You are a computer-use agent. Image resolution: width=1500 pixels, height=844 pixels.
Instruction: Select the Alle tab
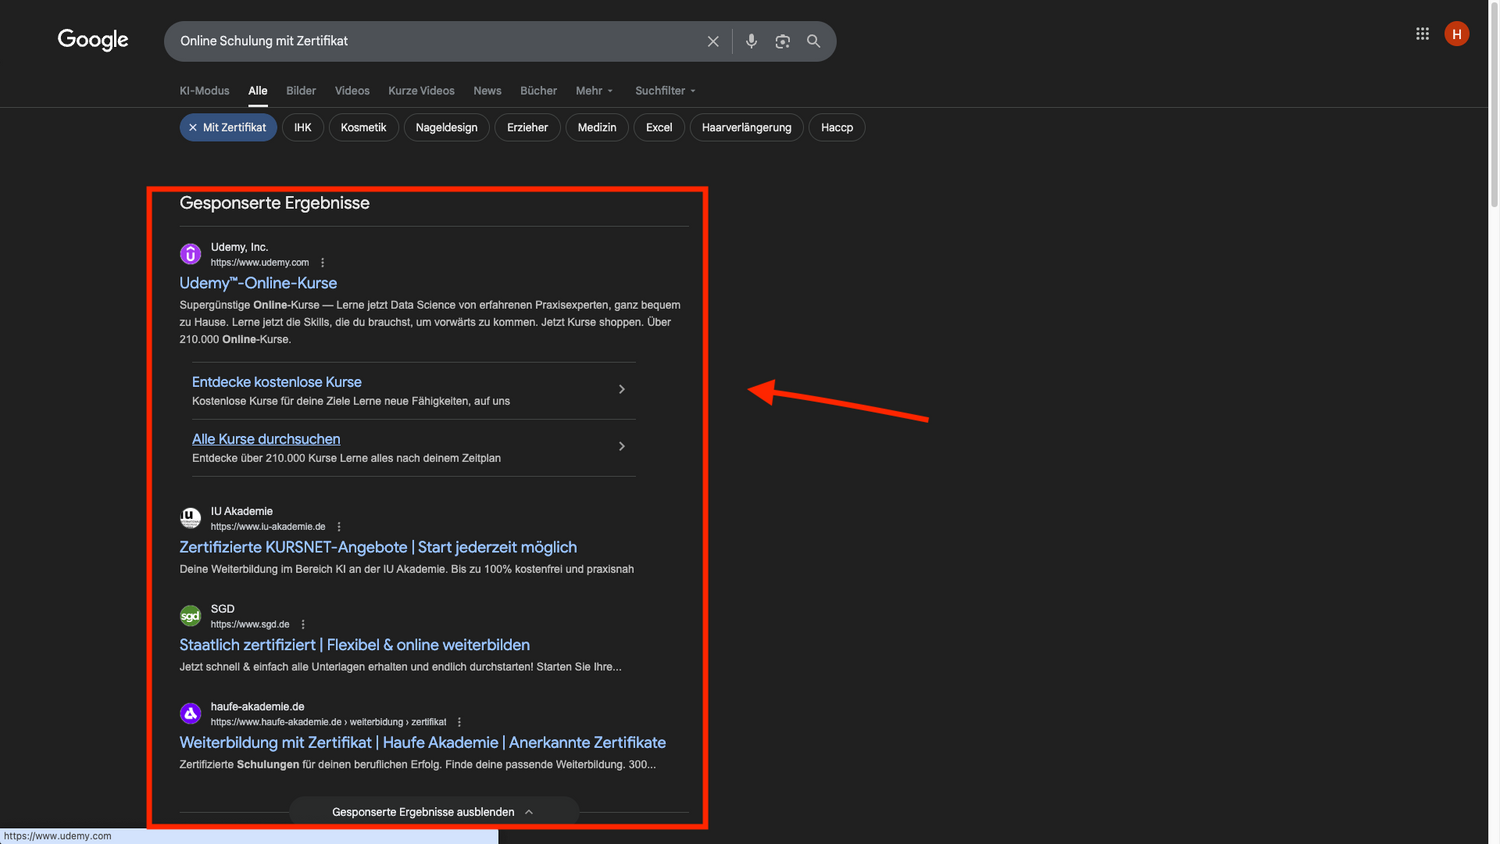tap(258, 91)
